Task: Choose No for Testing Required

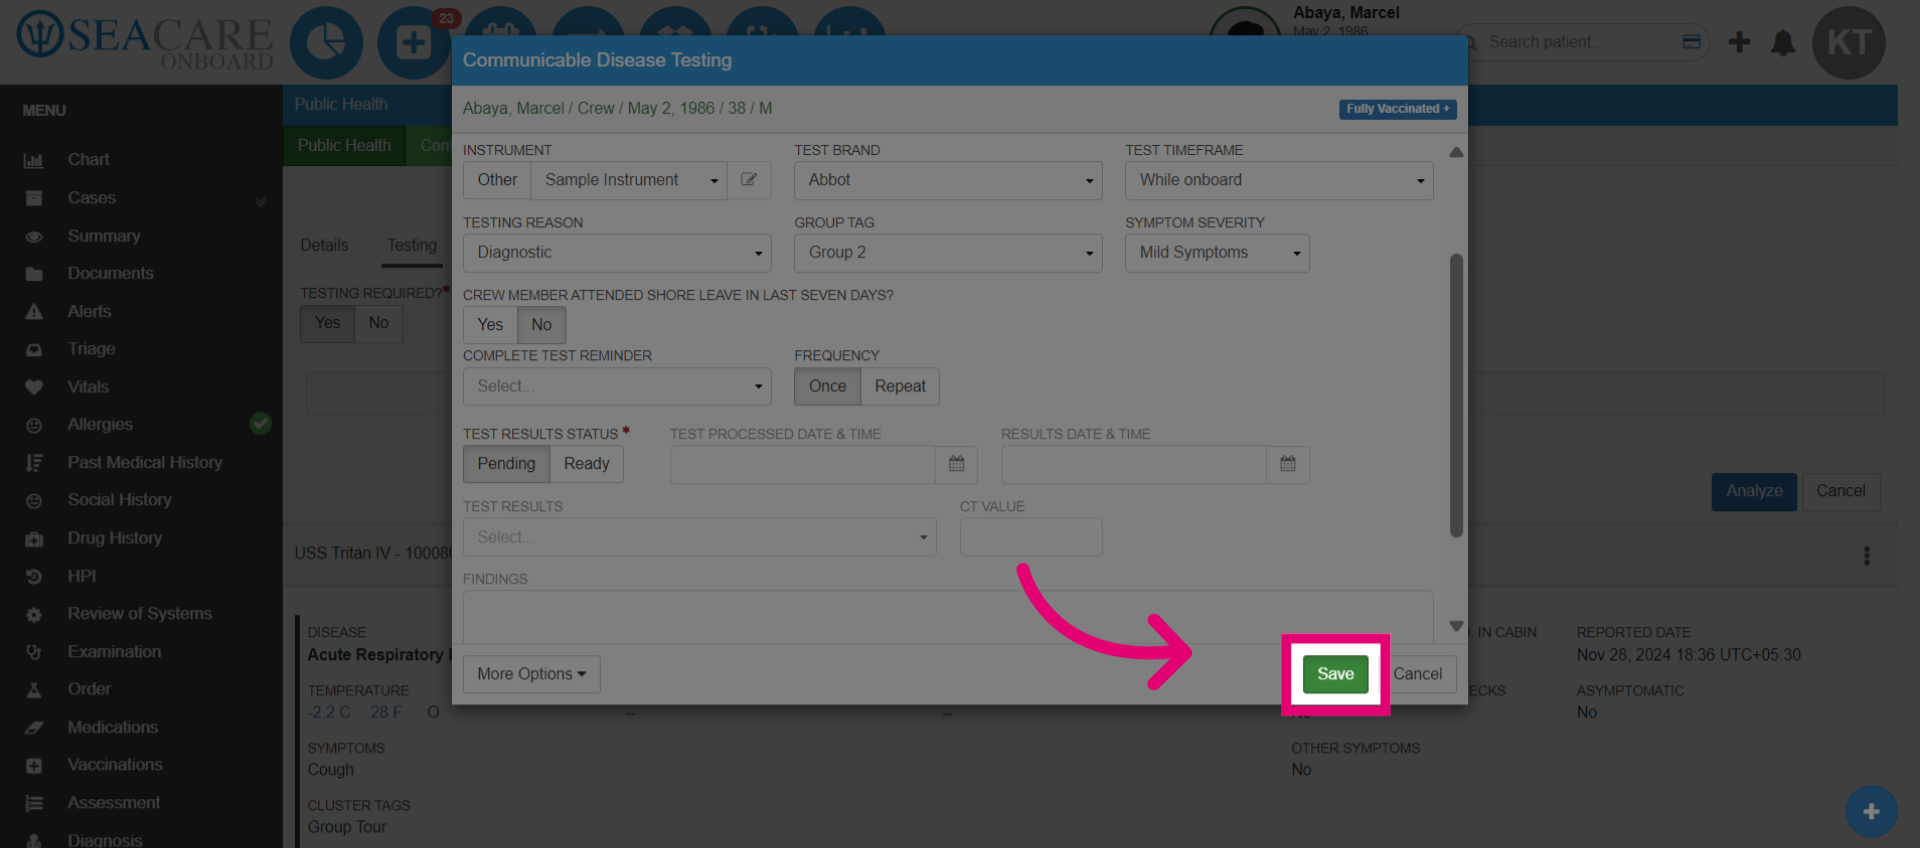Action: click(378, 323)
